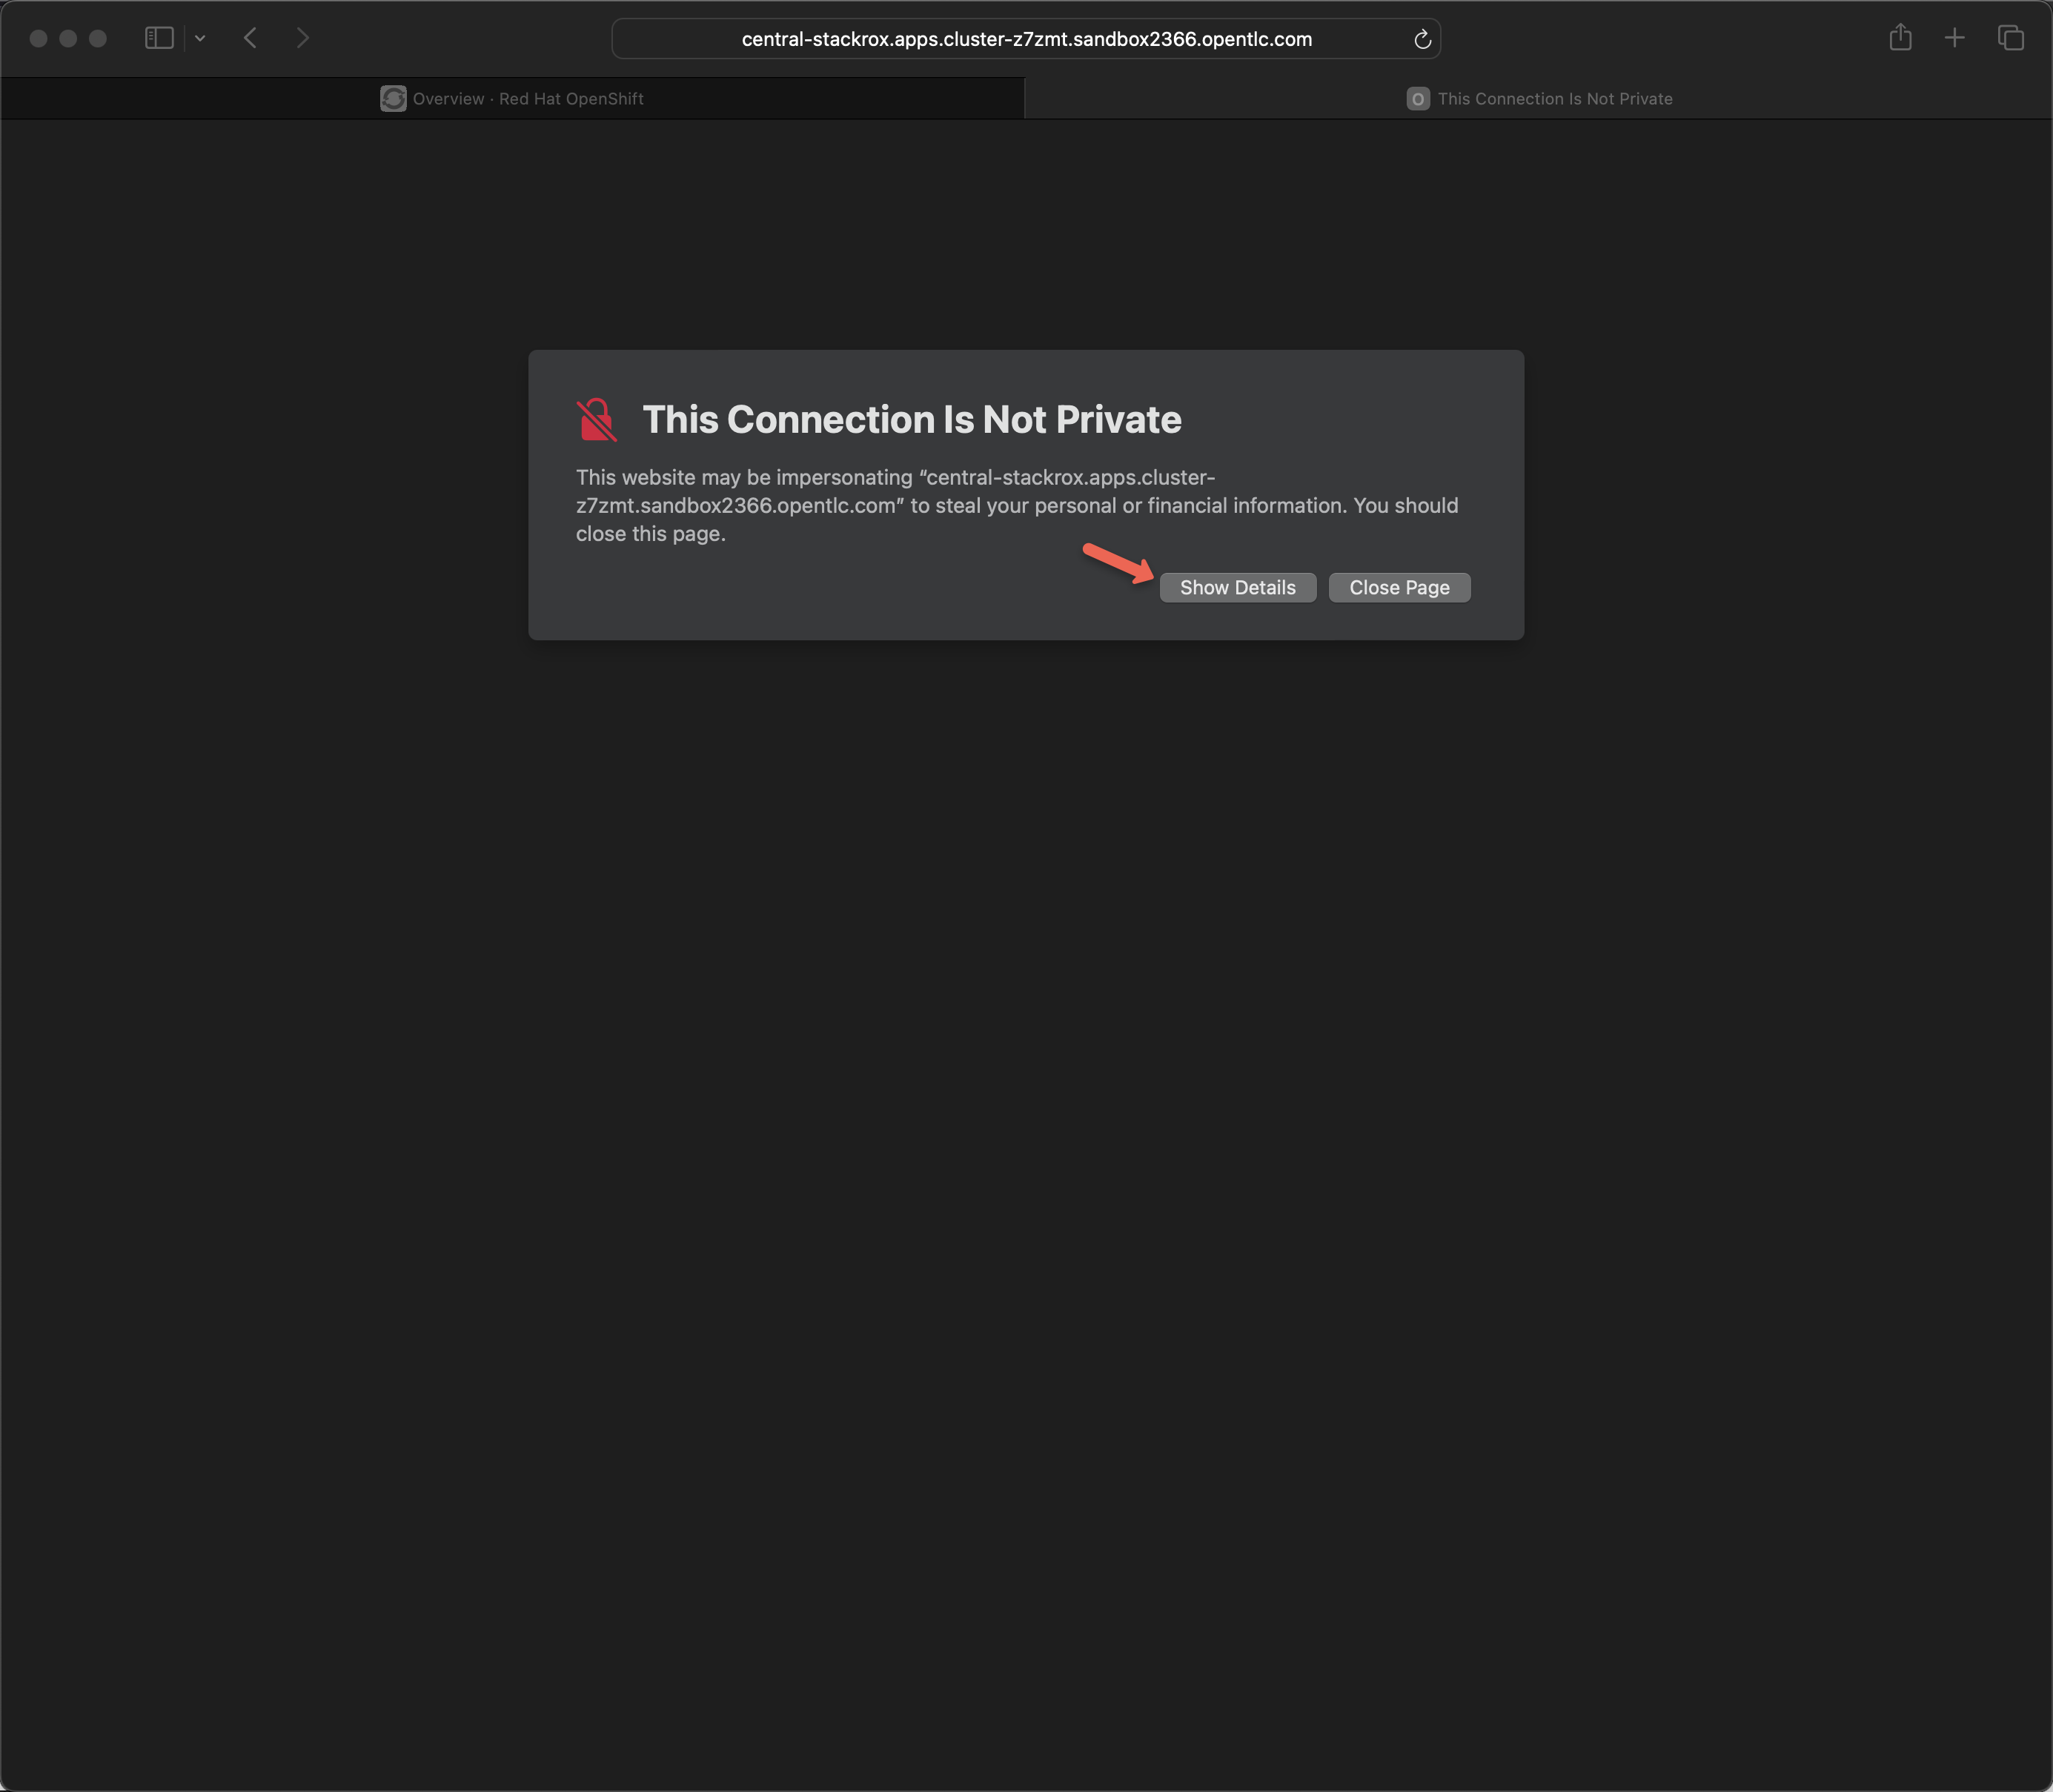This screenshot has height=1792, width=2053.
Task: Click the favicon on the Not Private tab
Action: point(1417,99)
